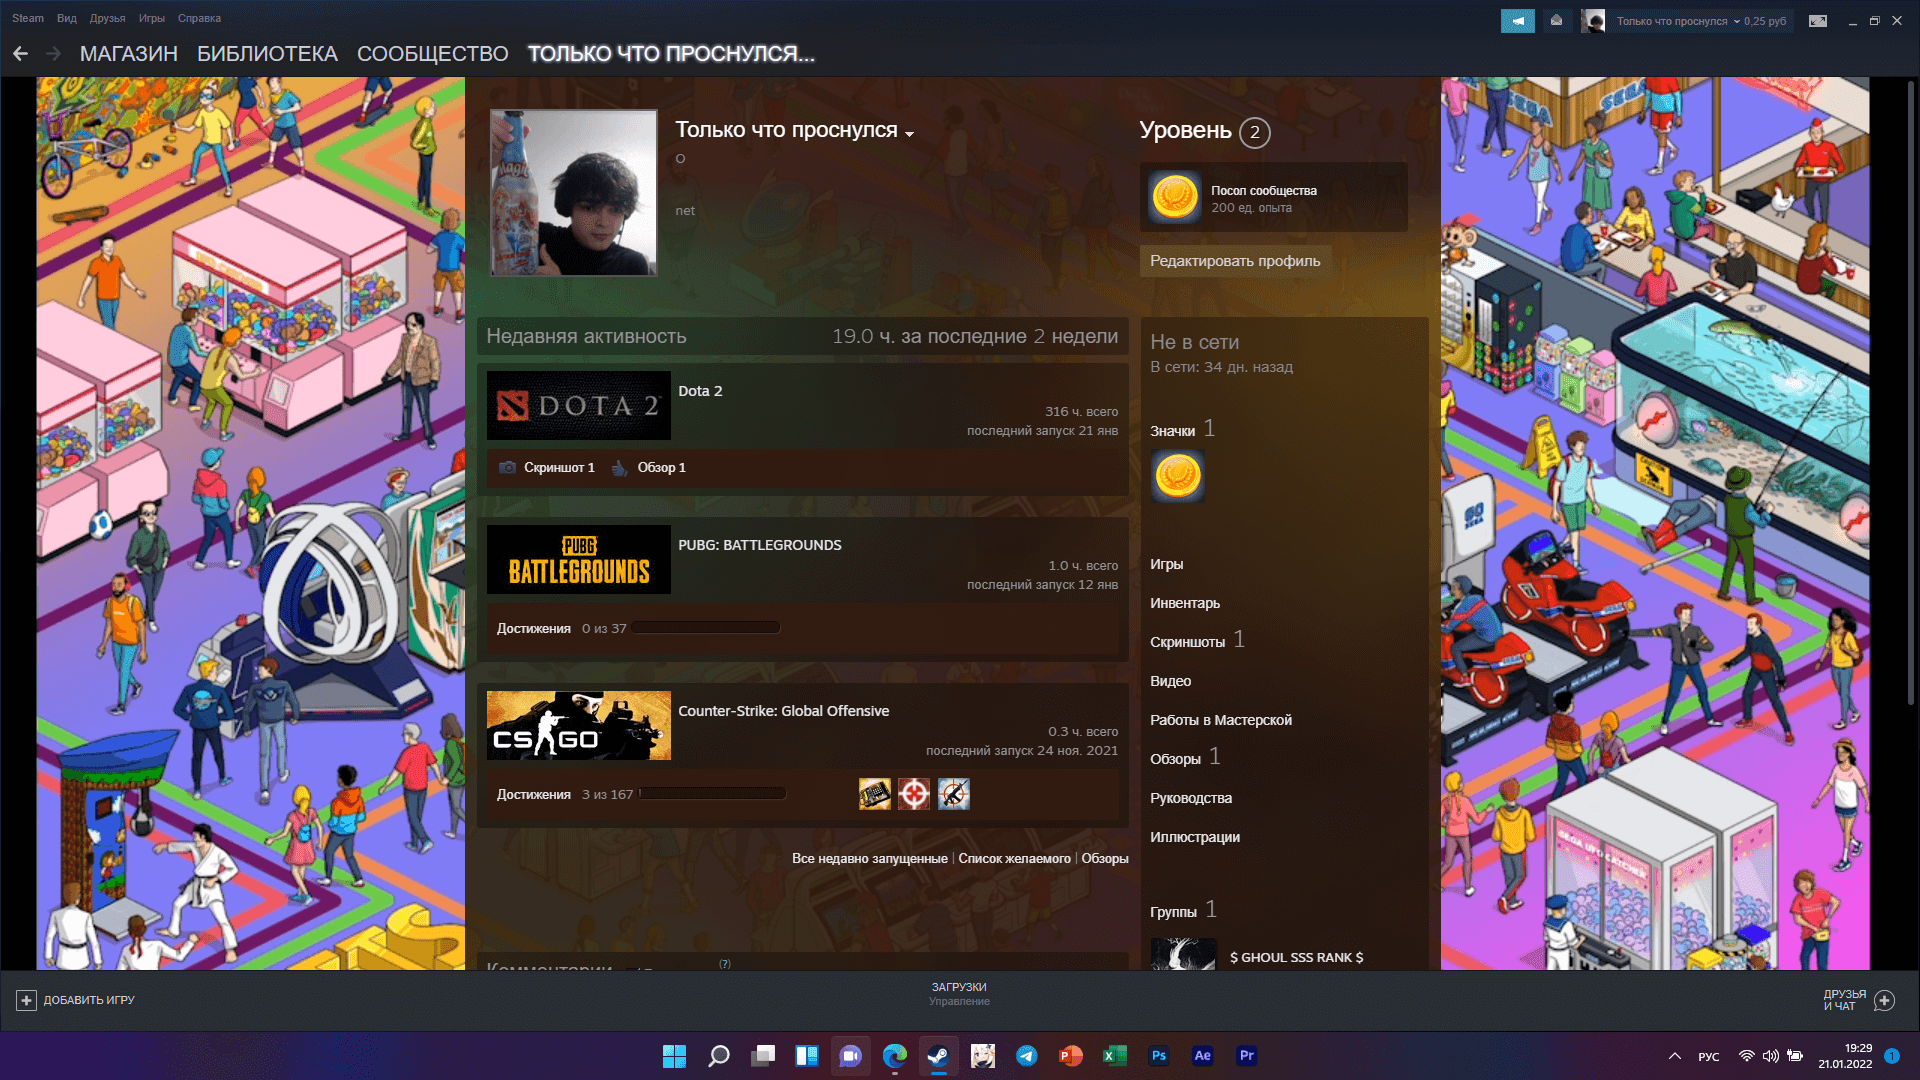
Task: Open the Посол сообщества badge card
Action: (x=1274, y=198)
